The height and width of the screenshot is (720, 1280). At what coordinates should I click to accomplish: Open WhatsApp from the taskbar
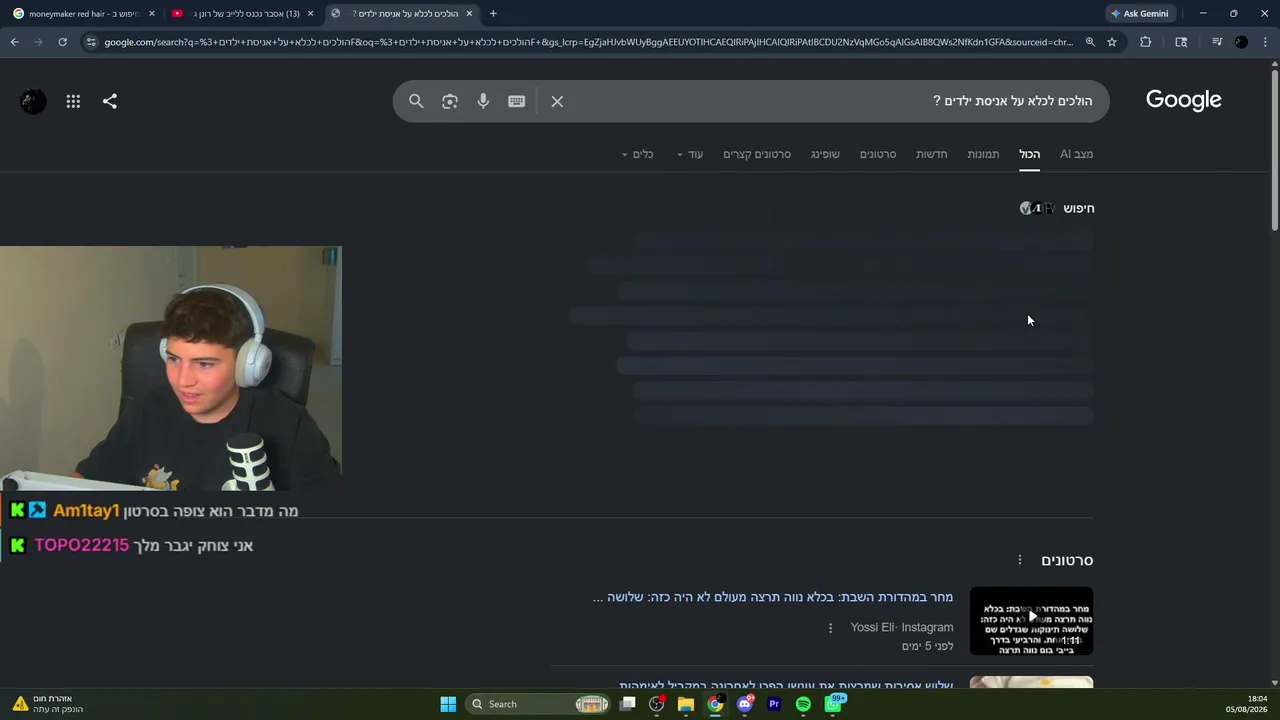click(x=833, y=704)
